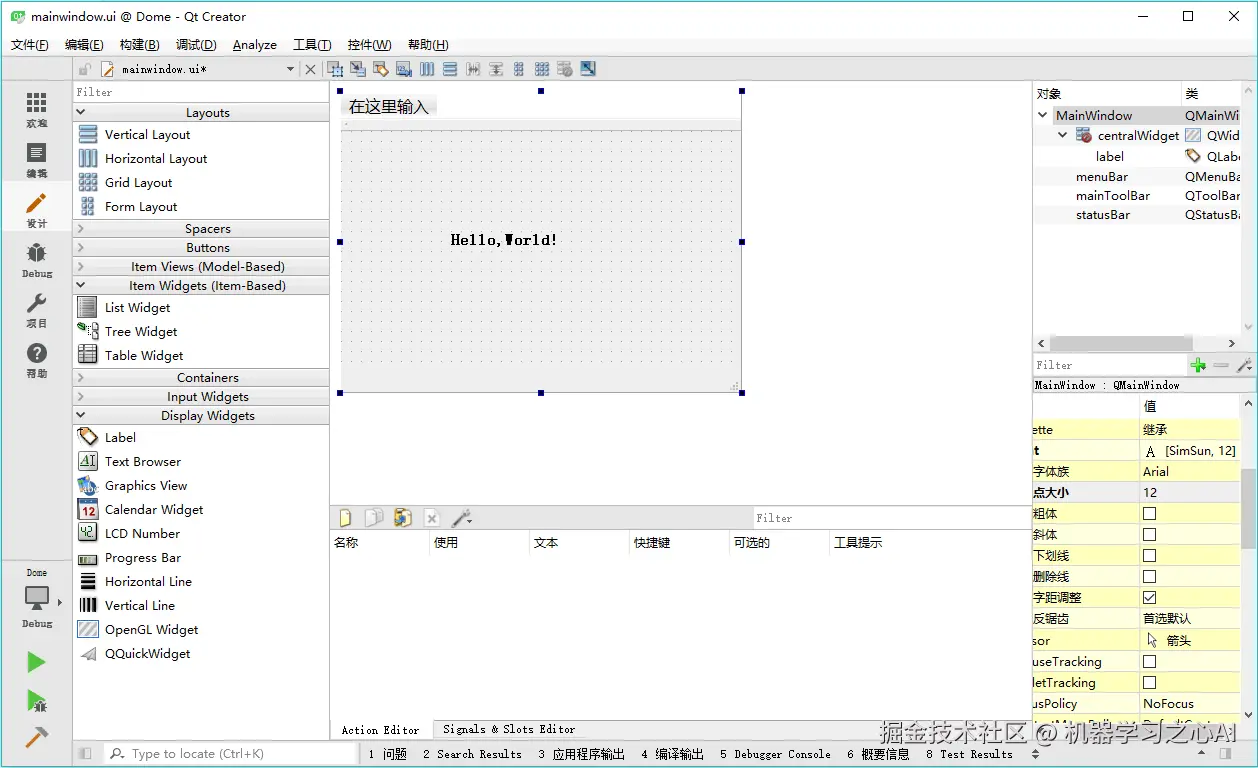Switch to the Action Editor tab
The height and width of the screenshot is (768, 1258).
tap(380, 730)
